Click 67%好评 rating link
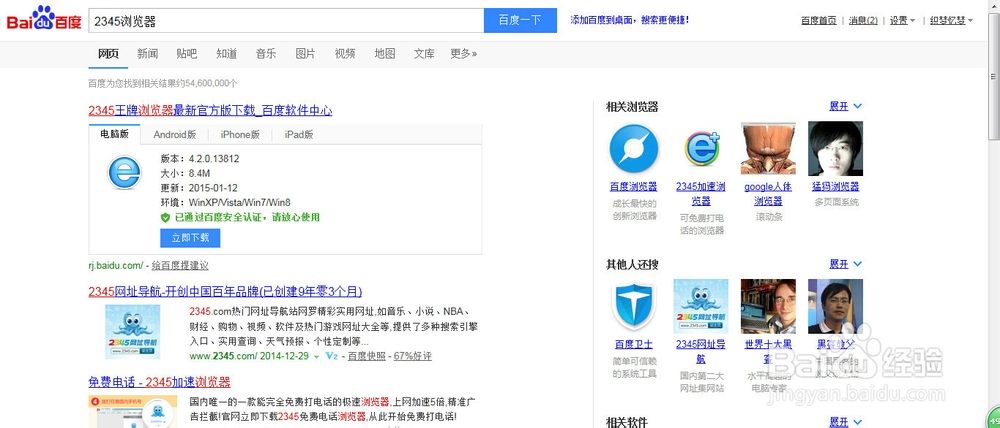 tap(413, 356)
